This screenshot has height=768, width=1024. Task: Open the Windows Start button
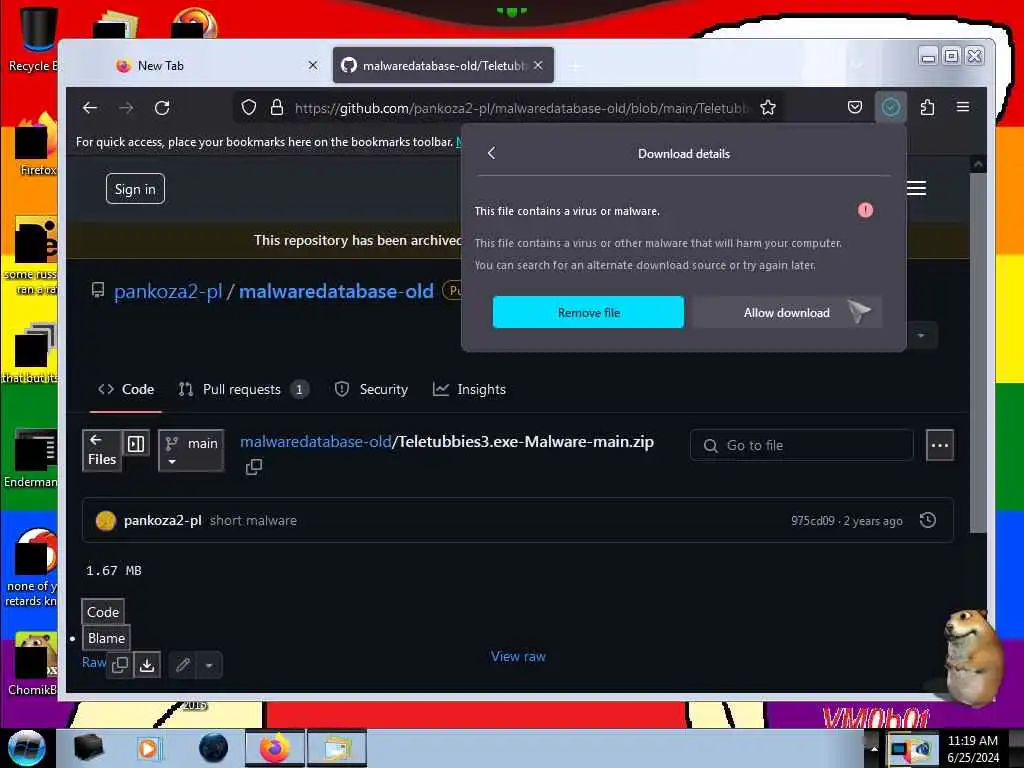pos(26,748)
